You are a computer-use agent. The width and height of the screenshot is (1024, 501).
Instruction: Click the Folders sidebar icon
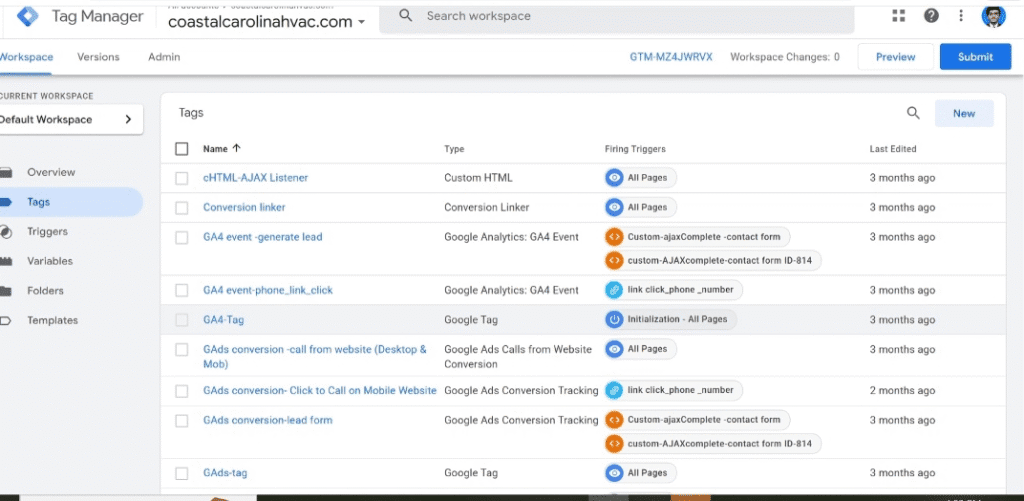6,291
